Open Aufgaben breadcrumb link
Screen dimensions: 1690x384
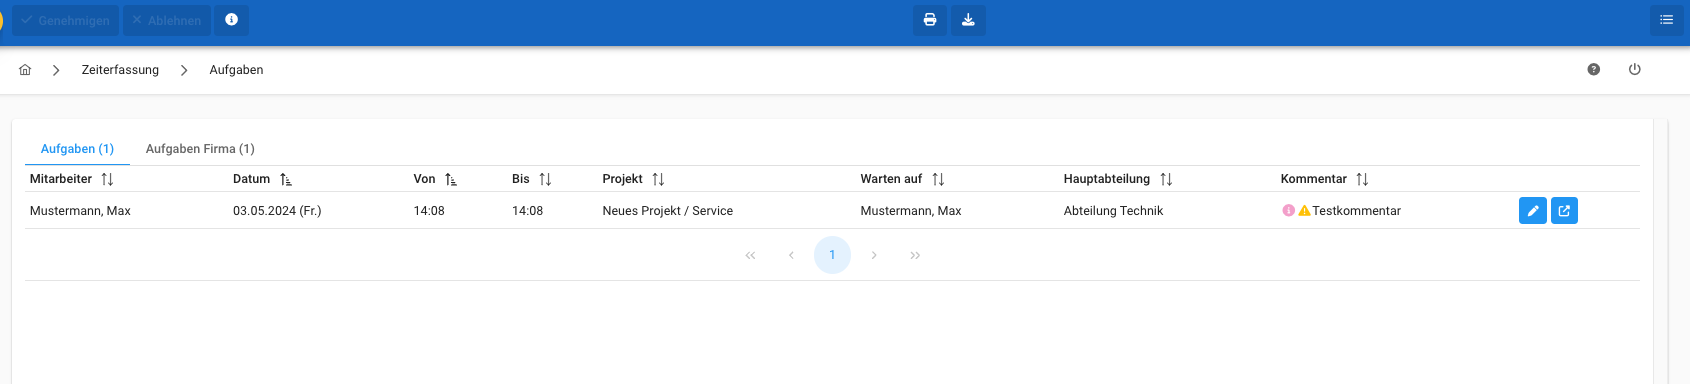(x=236, y=70)
